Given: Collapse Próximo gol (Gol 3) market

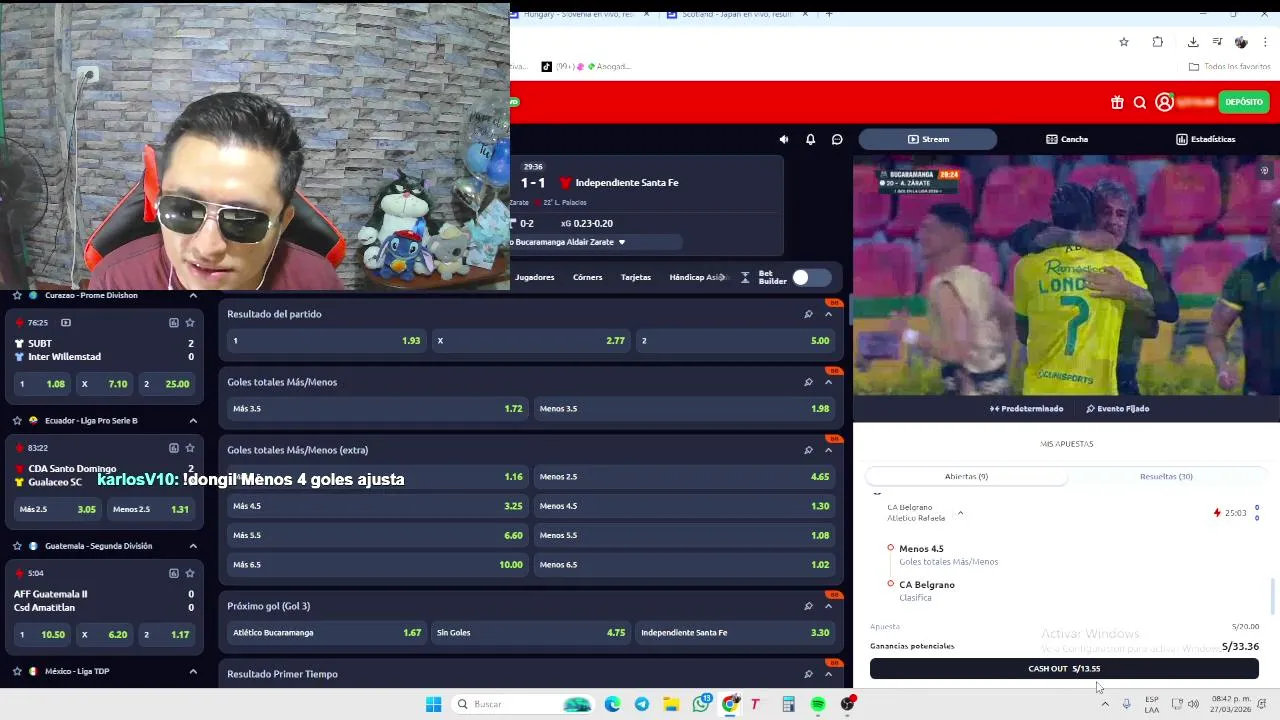Looking at the screenshot, I should (x=828, y=606).
